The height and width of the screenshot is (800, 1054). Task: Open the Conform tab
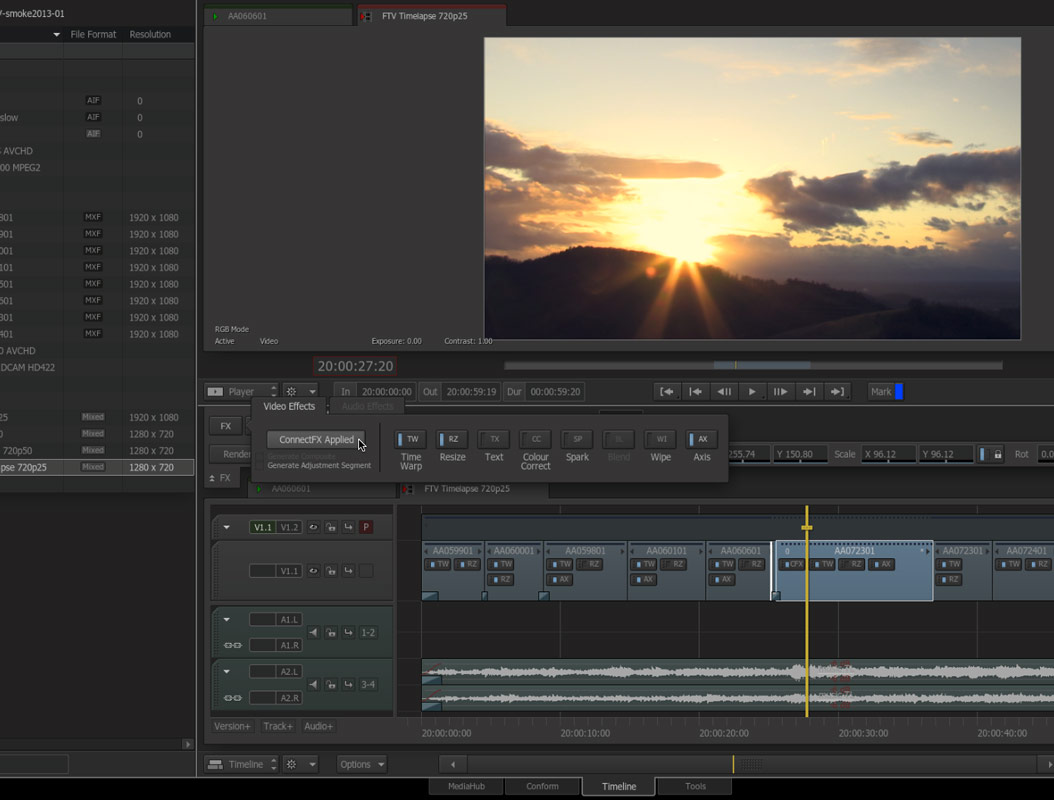[x=542, y=787]
